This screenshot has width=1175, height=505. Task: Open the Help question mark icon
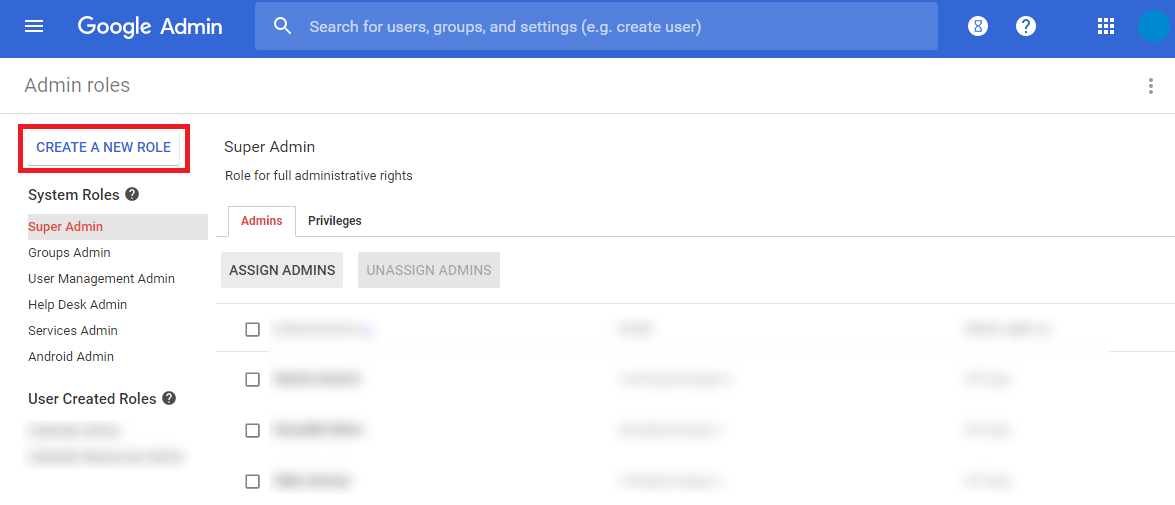coord(1026,26)
